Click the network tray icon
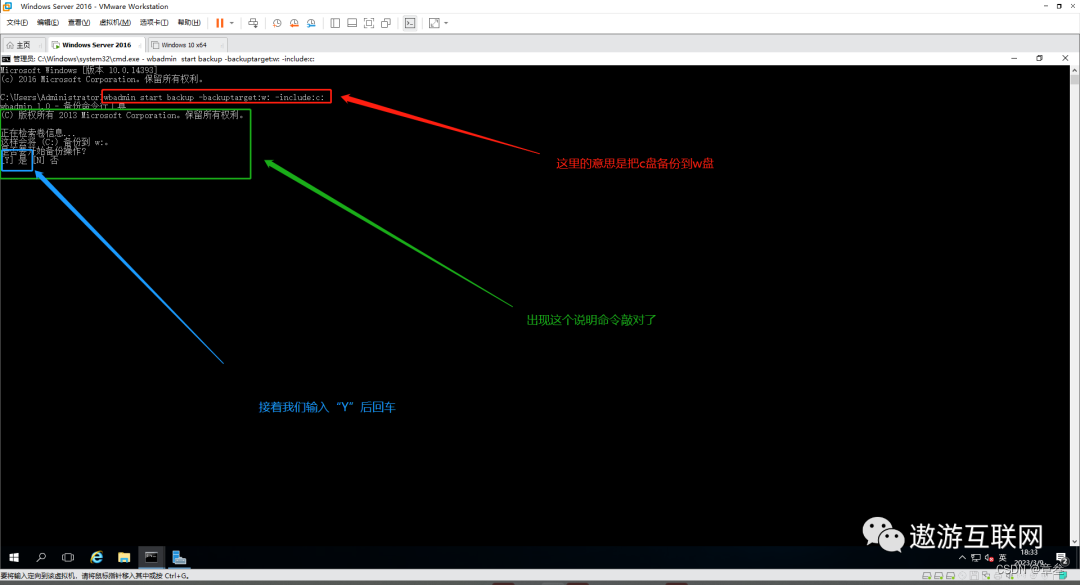Screen dimensions: 1080x585 (976, 558)
